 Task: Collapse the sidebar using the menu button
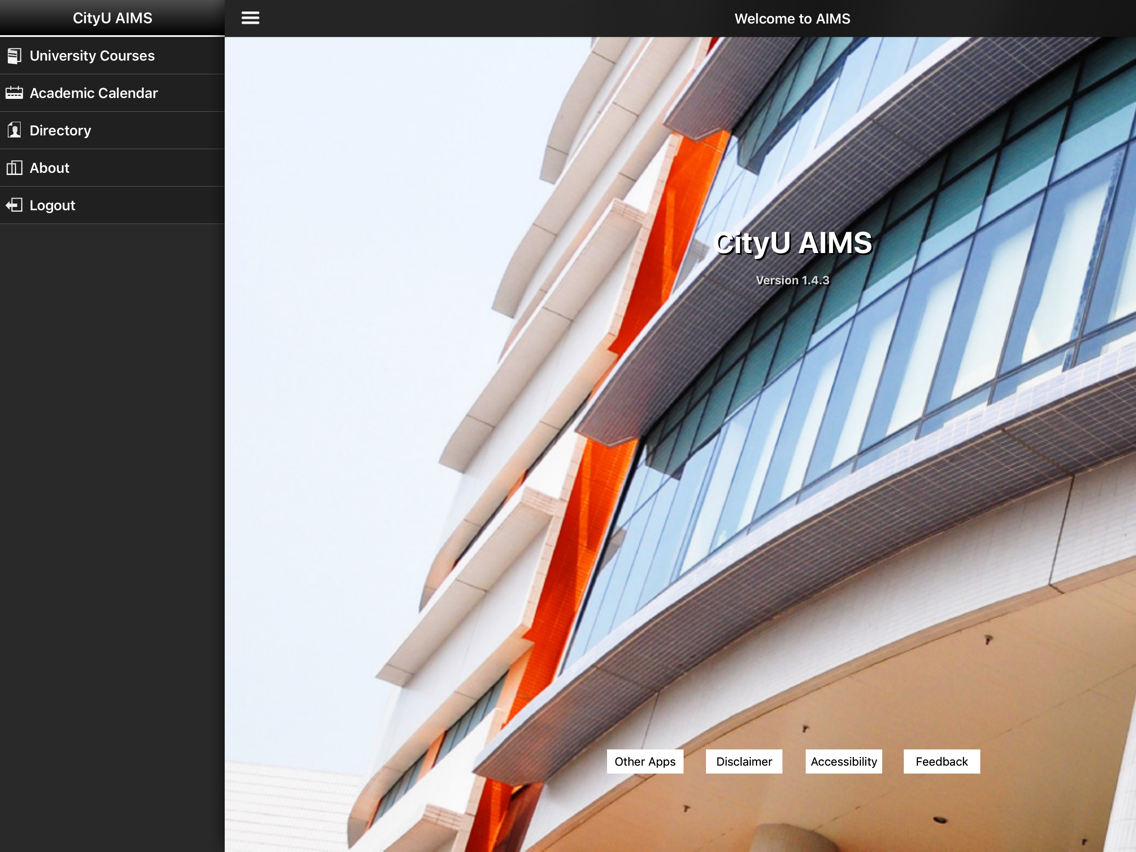pos(249,17)
